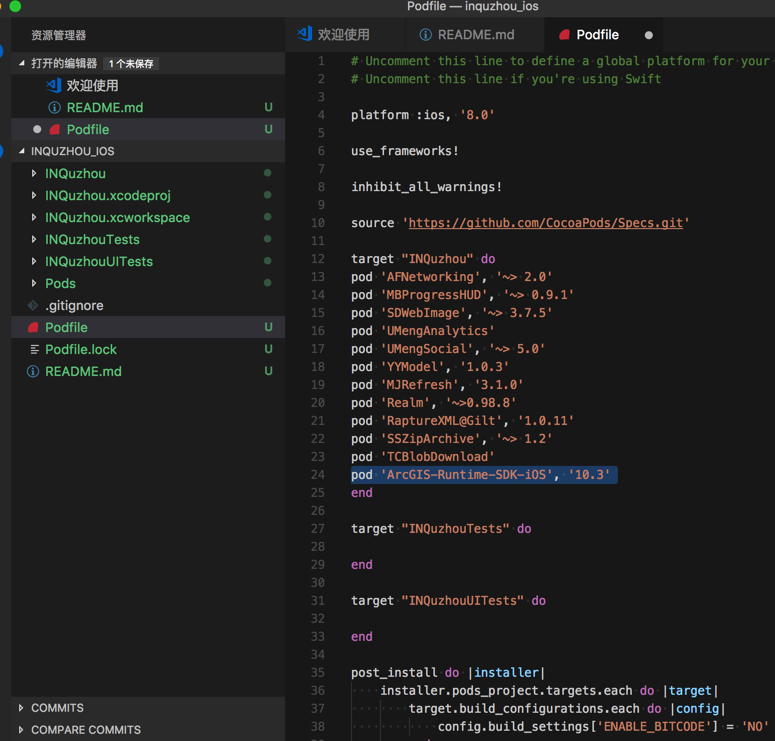The image size is (775, 741).
Task: Click the green macOS window button
Action: 15,6
